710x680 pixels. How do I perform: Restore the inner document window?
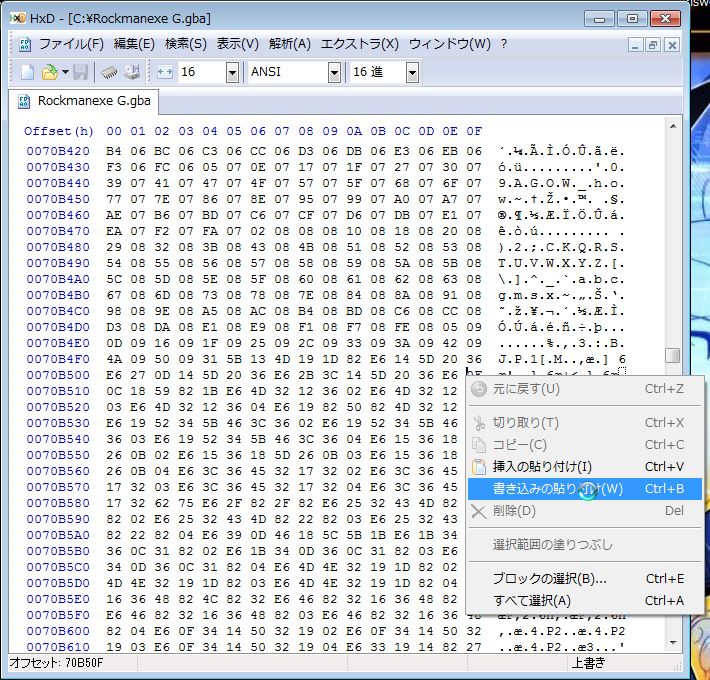[x=653, y=45]
